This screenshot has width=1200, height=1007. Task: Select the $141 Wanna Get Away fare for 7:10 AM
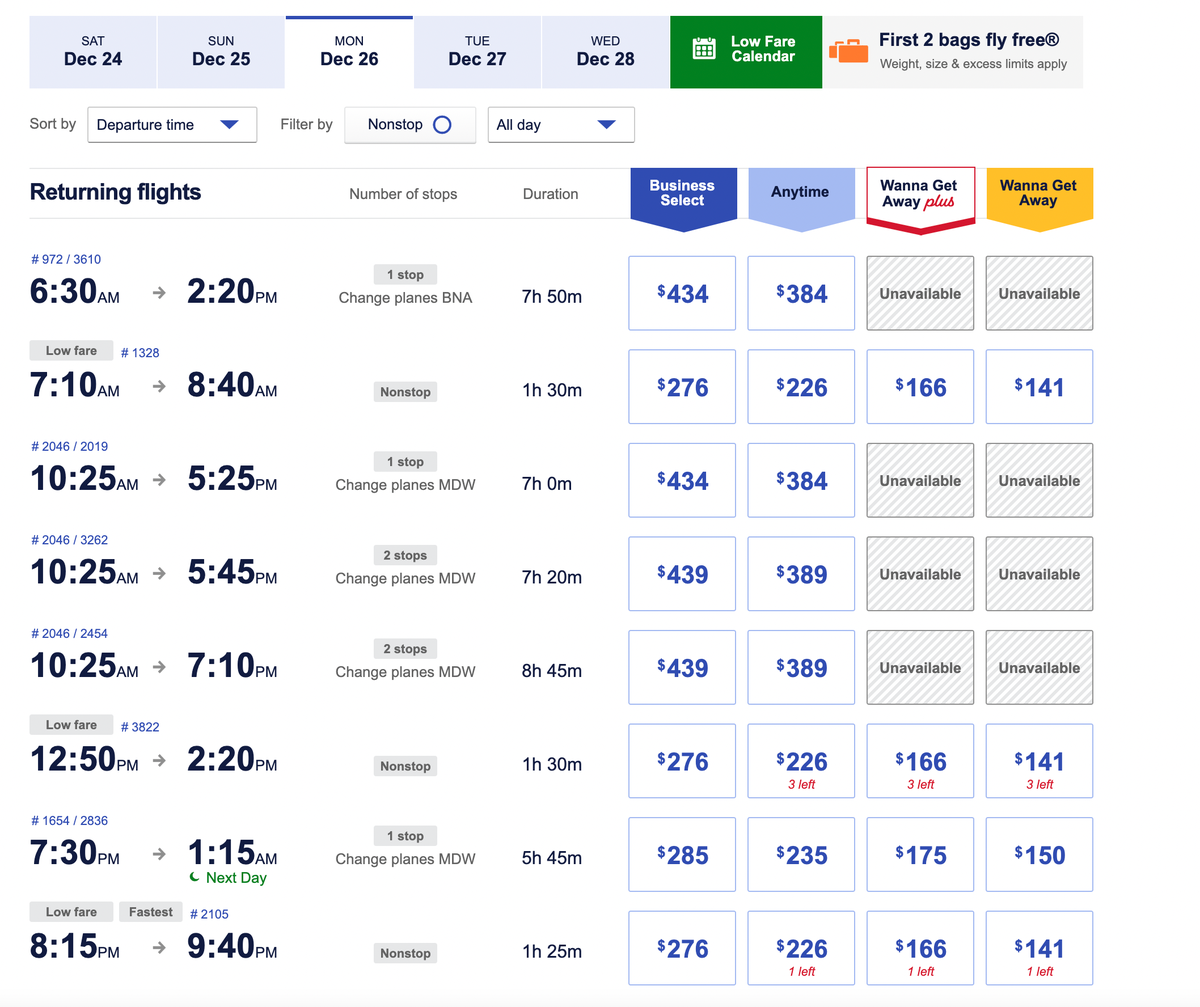coord(1039,386)
